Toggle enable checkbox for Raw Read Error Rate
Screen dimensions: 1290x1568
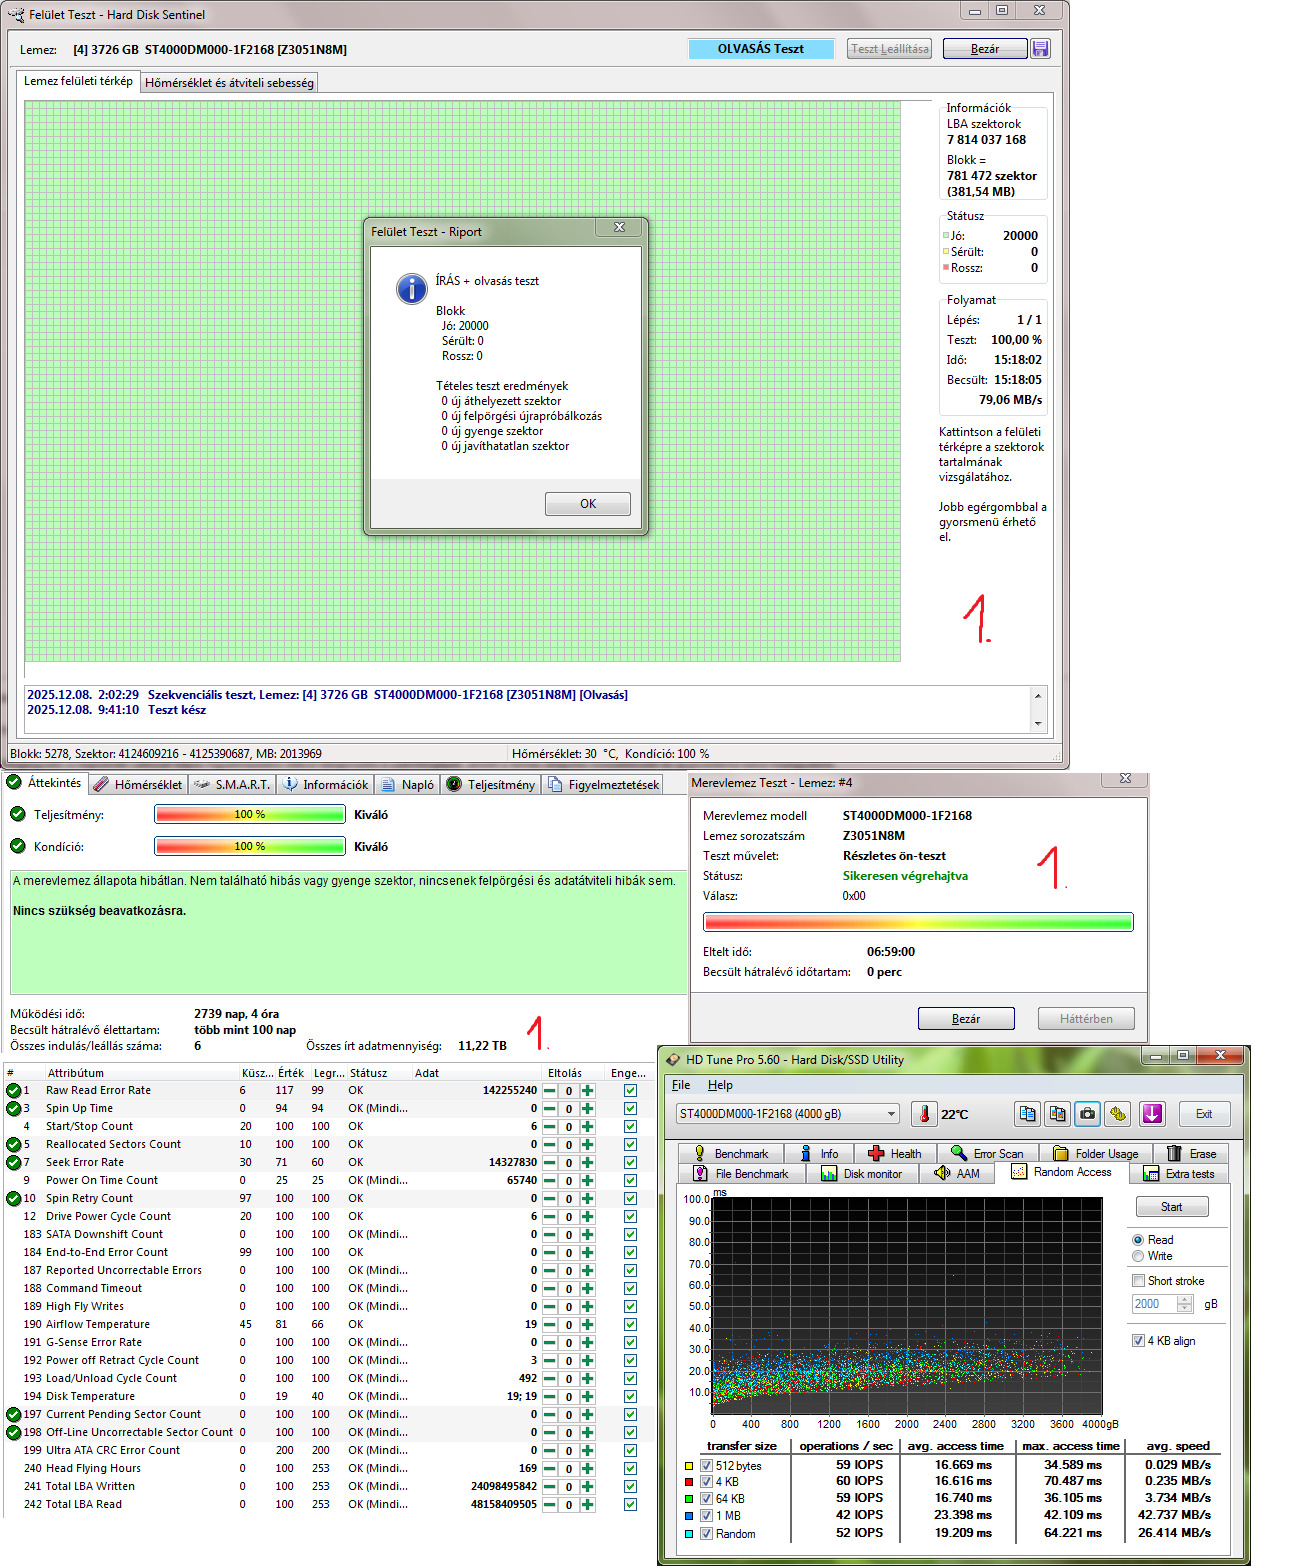tap(630, 1091)
